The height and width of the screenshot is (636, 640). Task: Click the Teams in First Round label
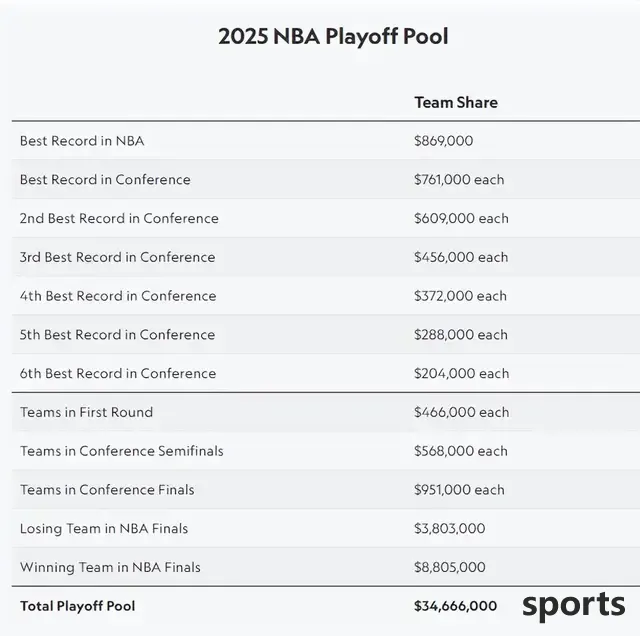coord(87,412)
